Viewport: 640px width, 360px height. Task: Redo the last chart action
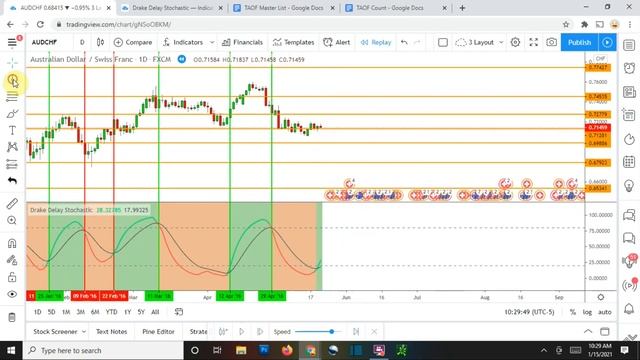(x=417, y=42)
